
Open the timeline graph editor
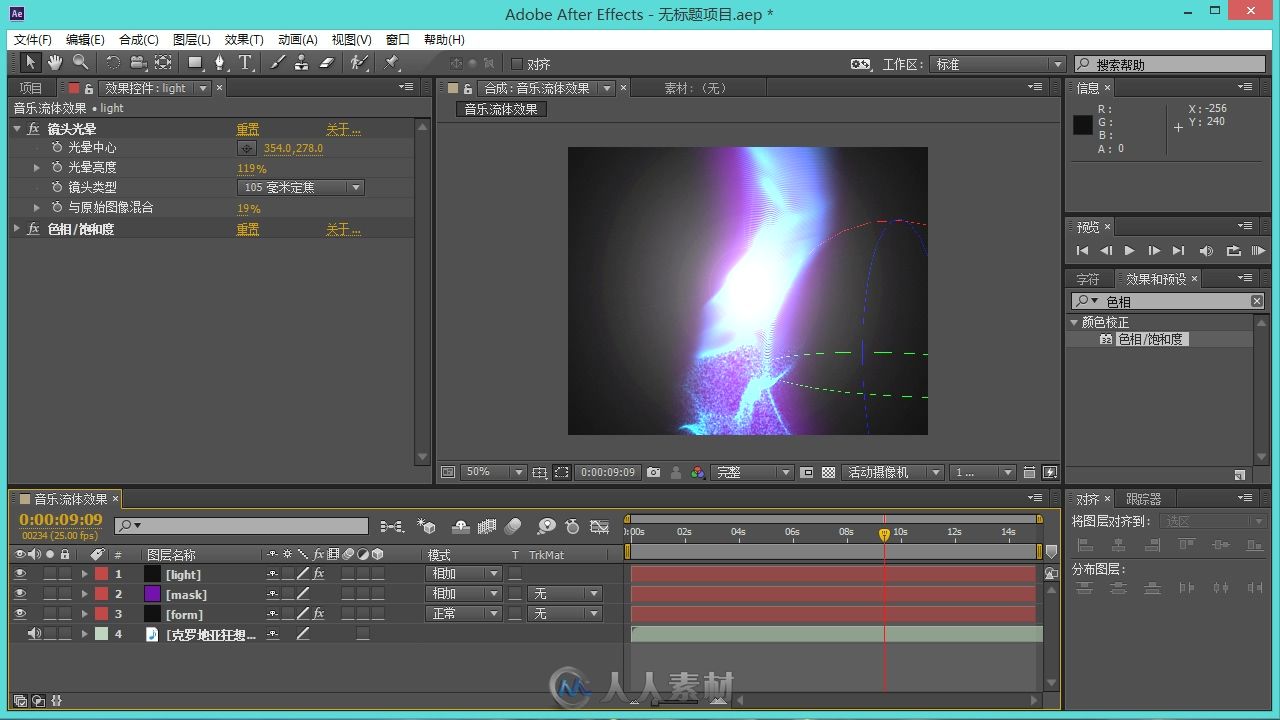[600, 526]
